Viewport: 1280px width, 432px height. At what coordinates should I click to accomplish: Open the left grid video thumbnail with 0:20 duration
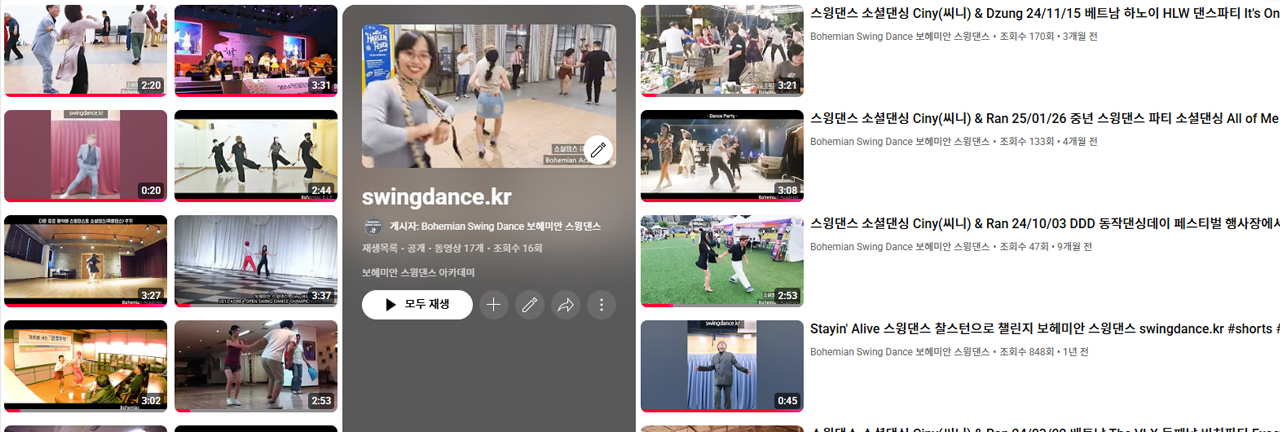[86, 156]
